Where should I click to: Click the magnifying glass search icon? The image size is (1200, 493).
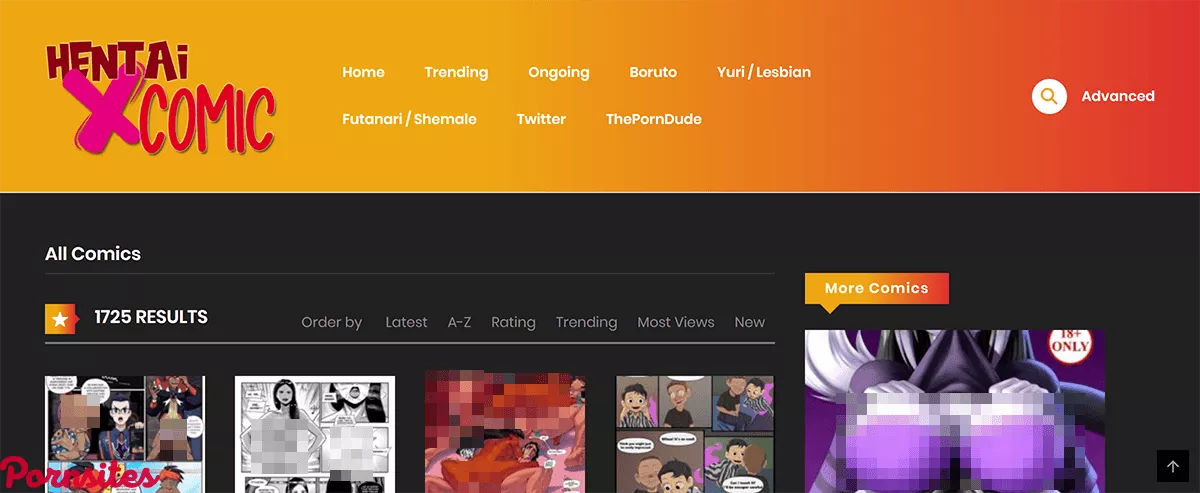point(1049,96)
